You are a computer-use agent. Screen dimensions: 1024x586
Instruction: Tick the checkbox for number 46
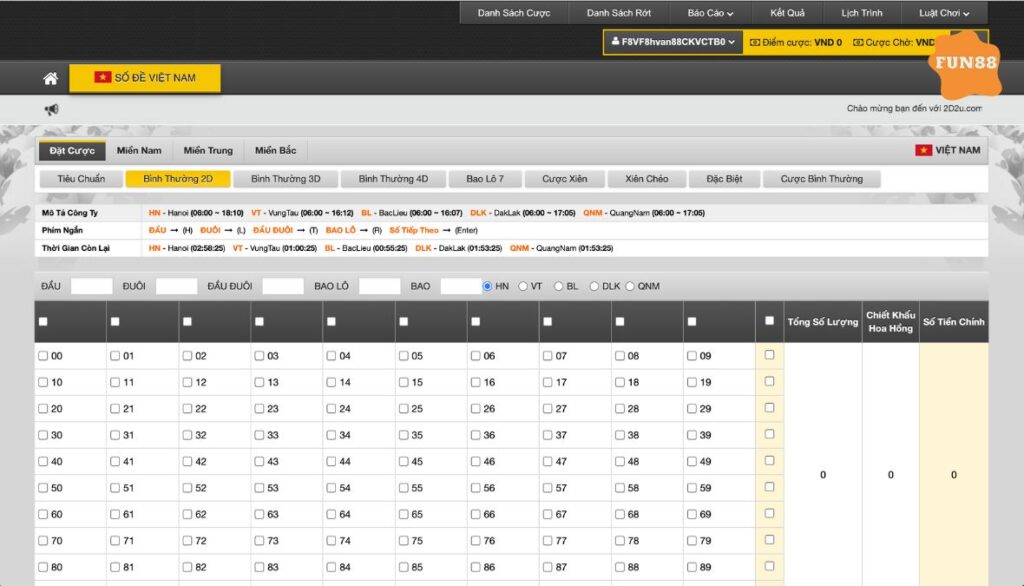click(x=475, y=461)
